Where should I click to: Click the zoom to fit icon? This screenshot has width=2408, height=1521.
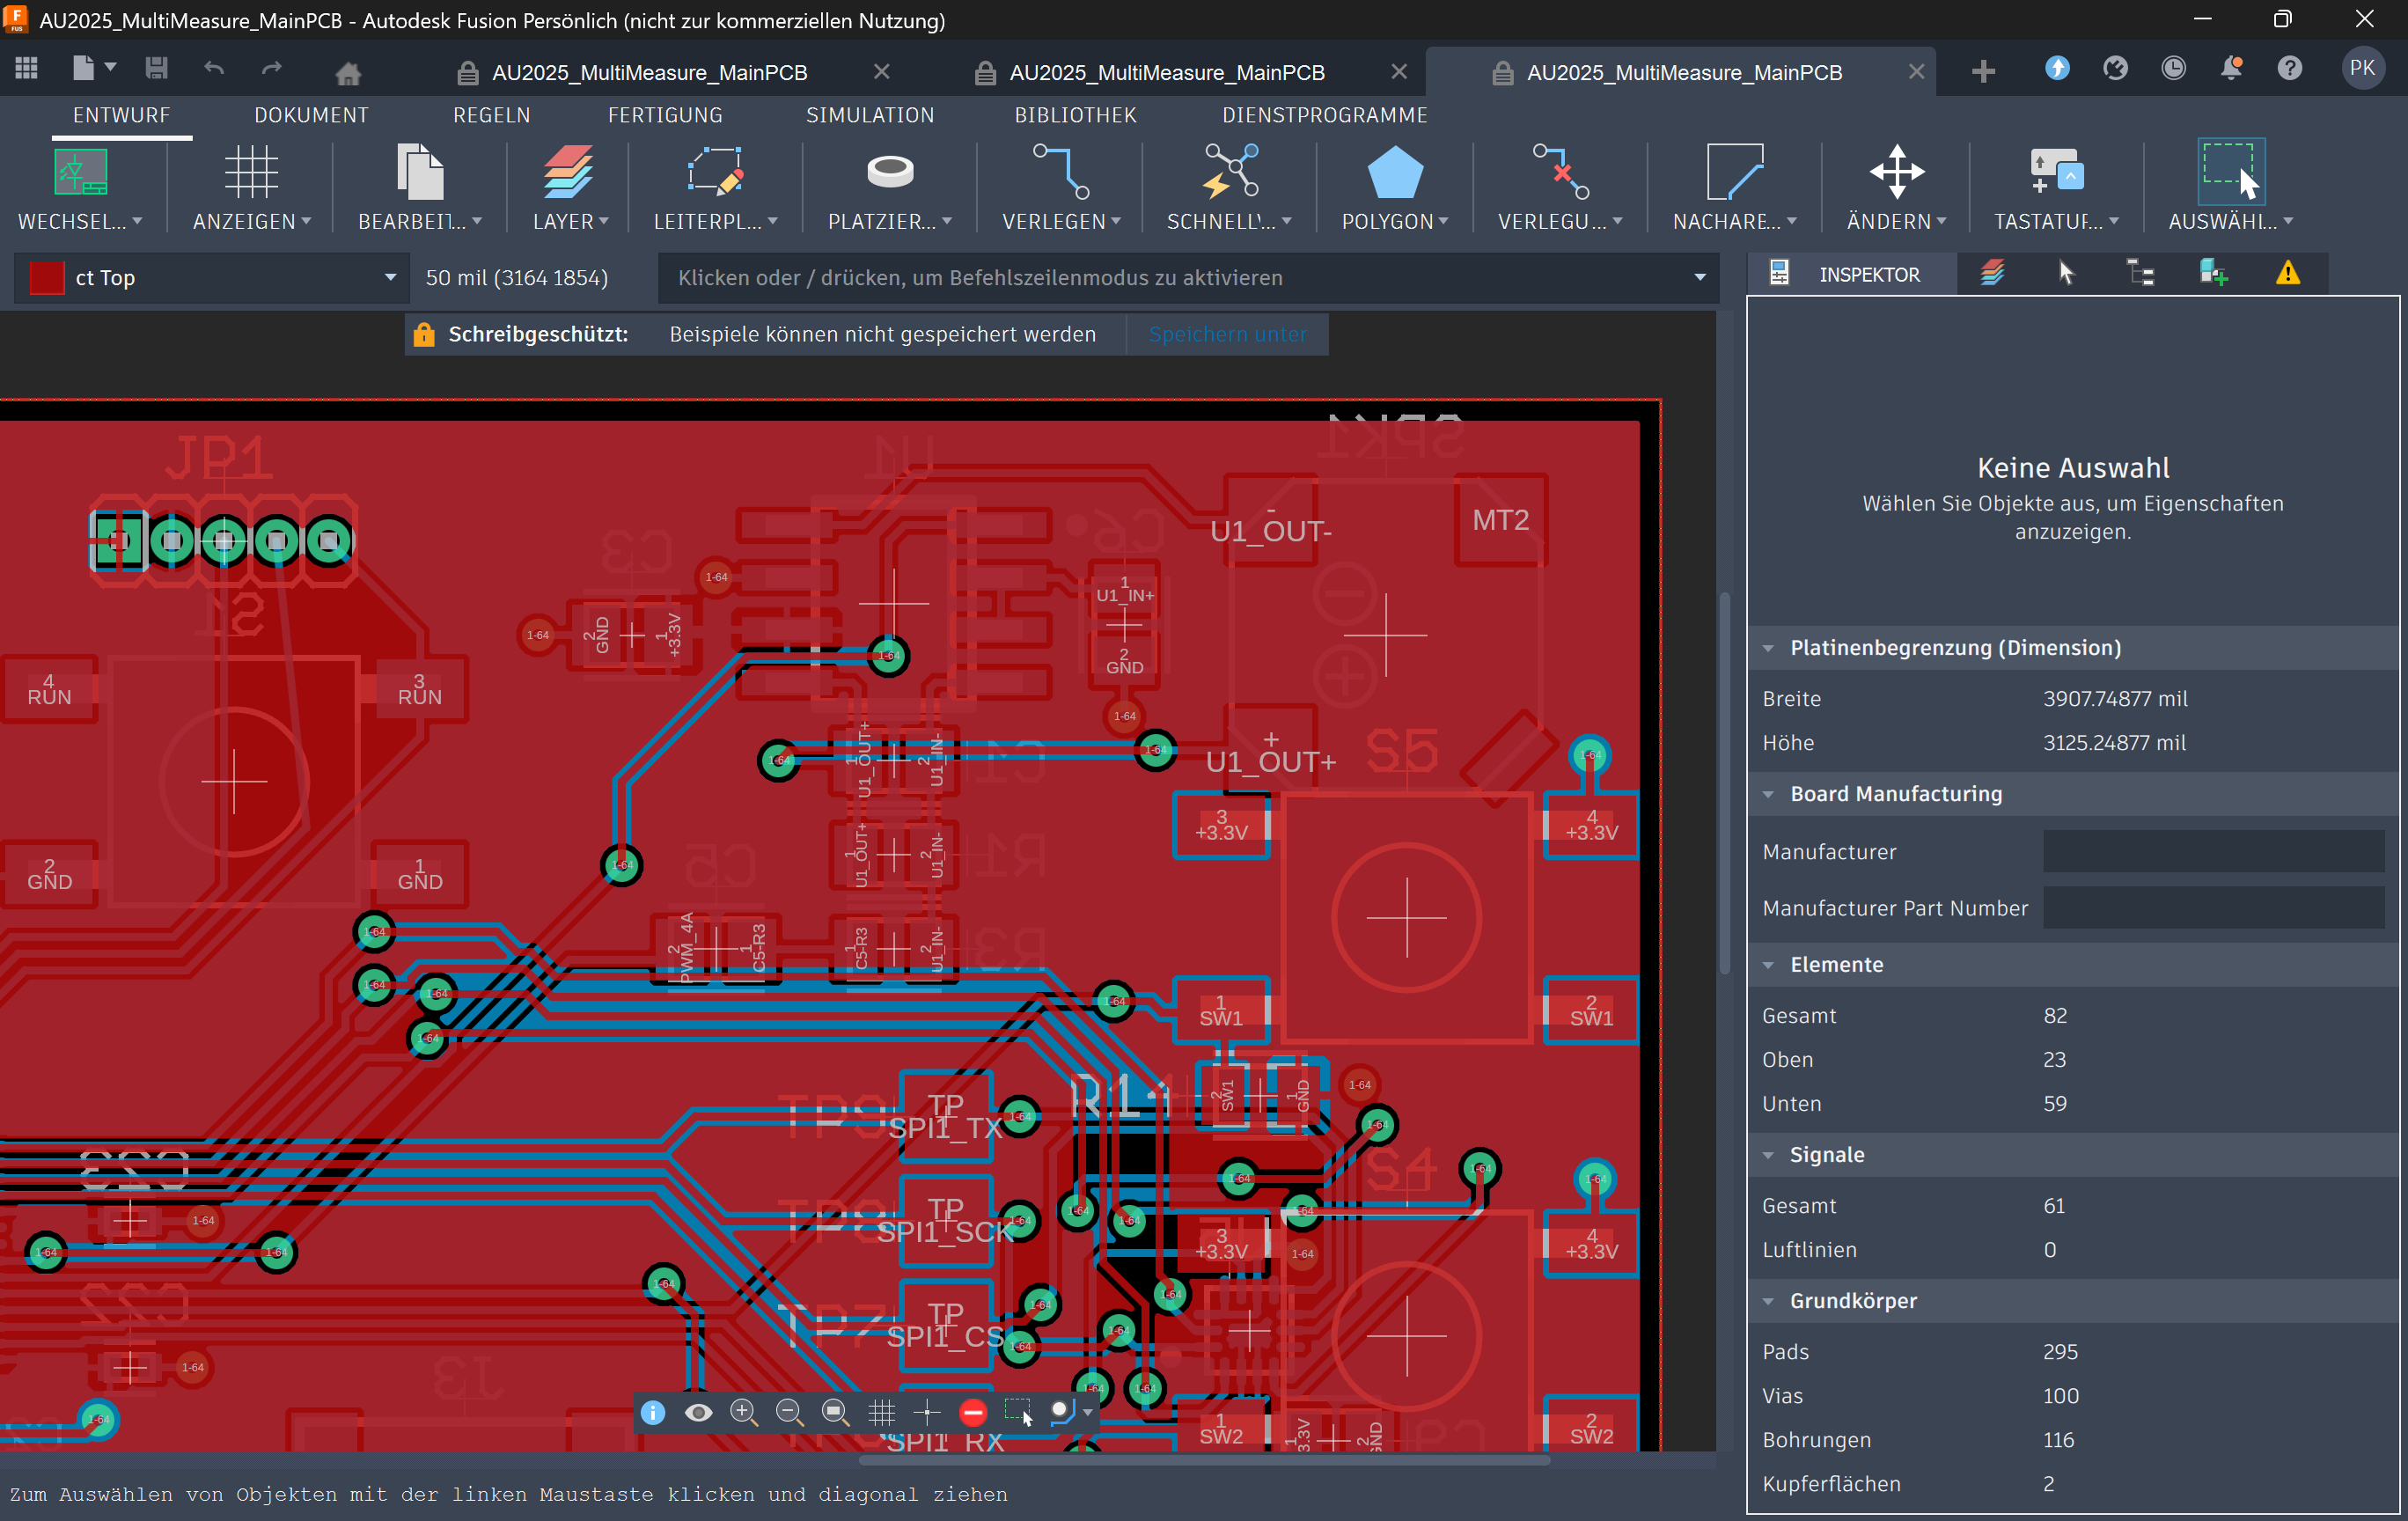click(834, 1411)
